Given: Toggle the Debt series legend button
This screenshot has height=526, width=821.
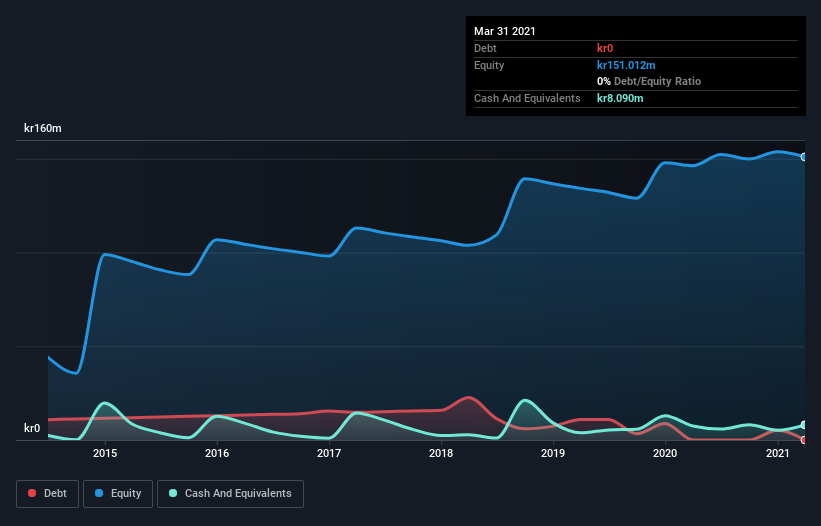Looking at the screenshot, I should pyautogui.click(x=47, y=494).
